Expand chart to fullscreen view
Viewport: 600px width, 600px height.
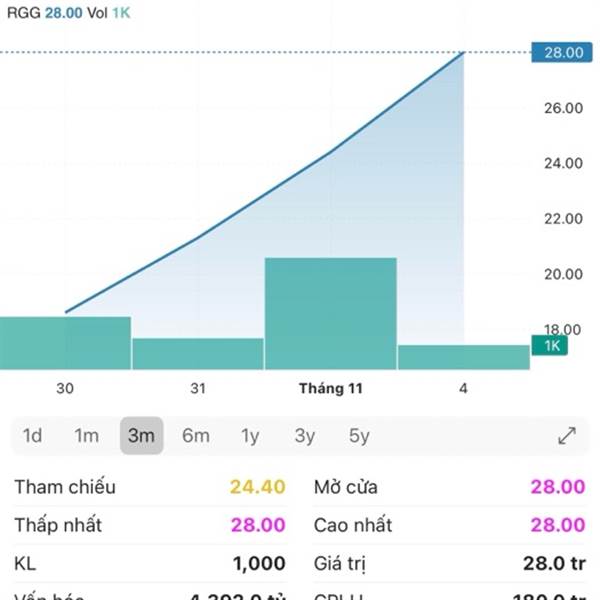pyautogui.click(x=567, y=436)
